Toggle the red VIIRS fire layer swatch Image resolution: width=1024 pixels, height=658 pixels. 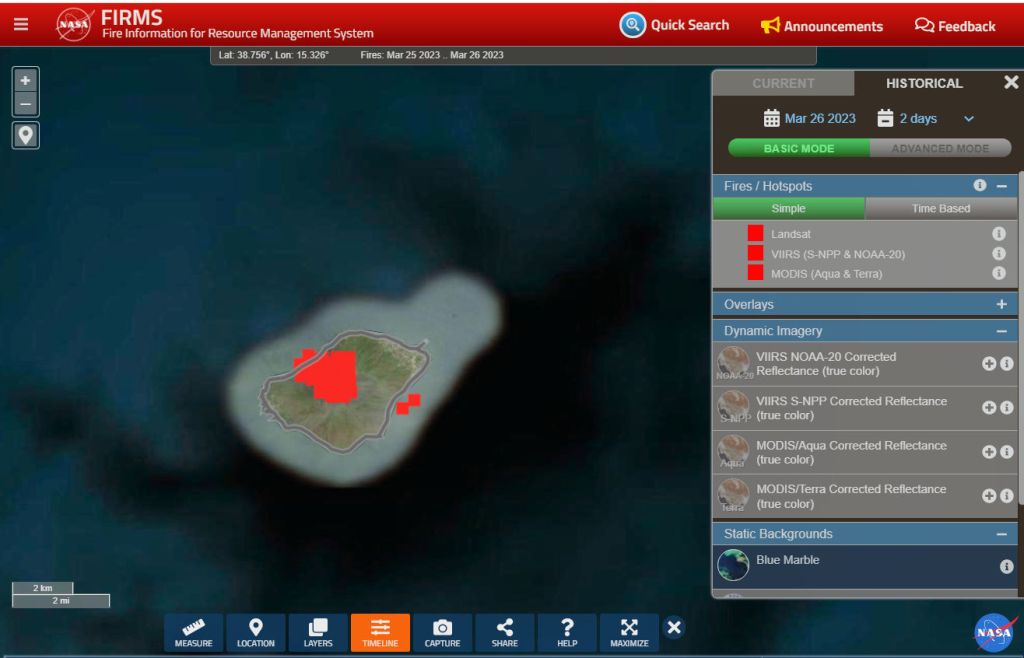pyautogui.click(x=755, y=254)
